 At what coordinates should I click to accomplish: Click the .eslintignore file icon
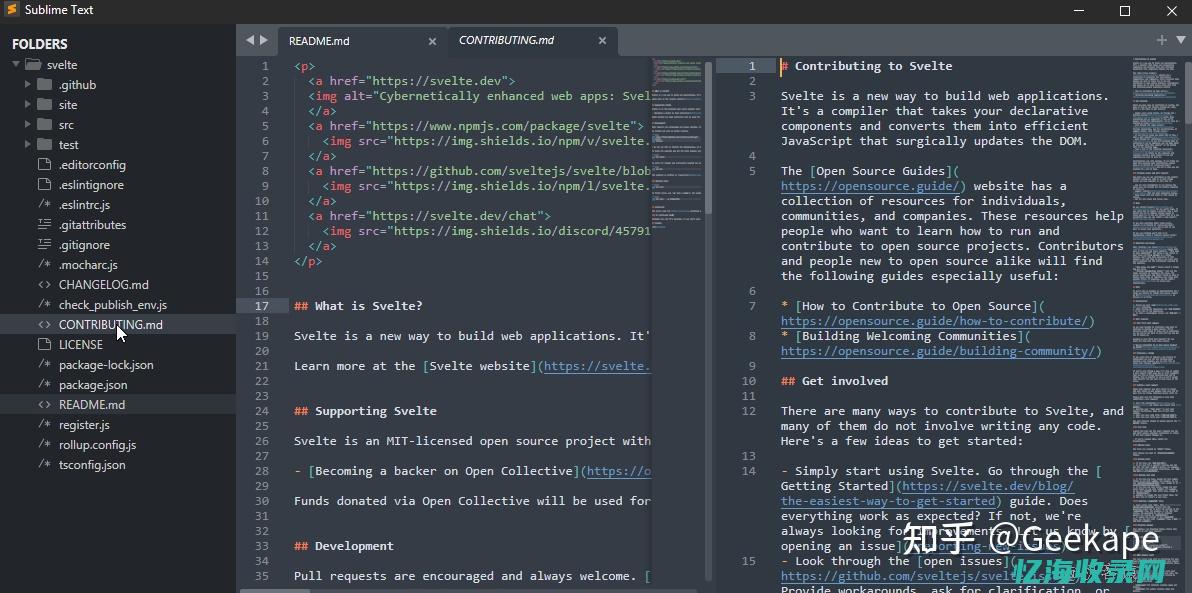tap(44, 184)
